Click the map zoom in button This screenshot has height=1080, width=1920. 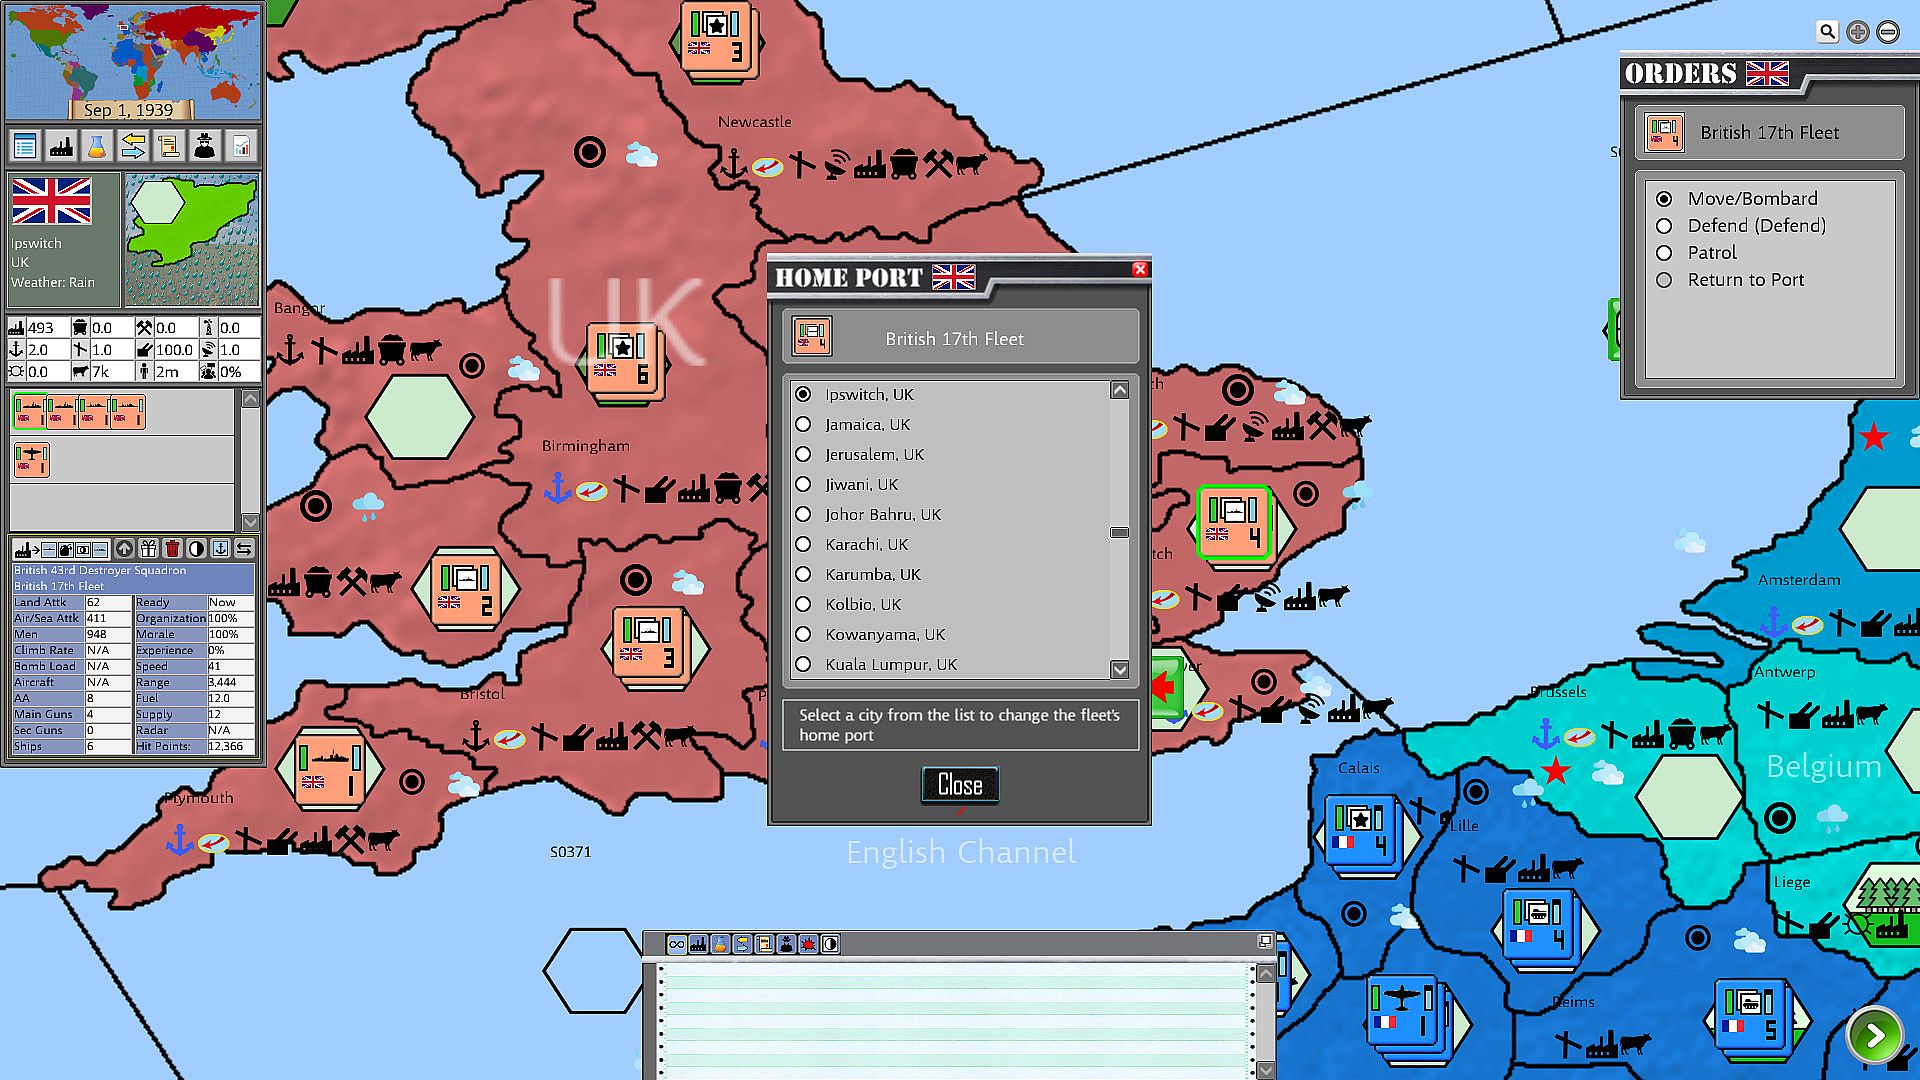pos(1857,32)
